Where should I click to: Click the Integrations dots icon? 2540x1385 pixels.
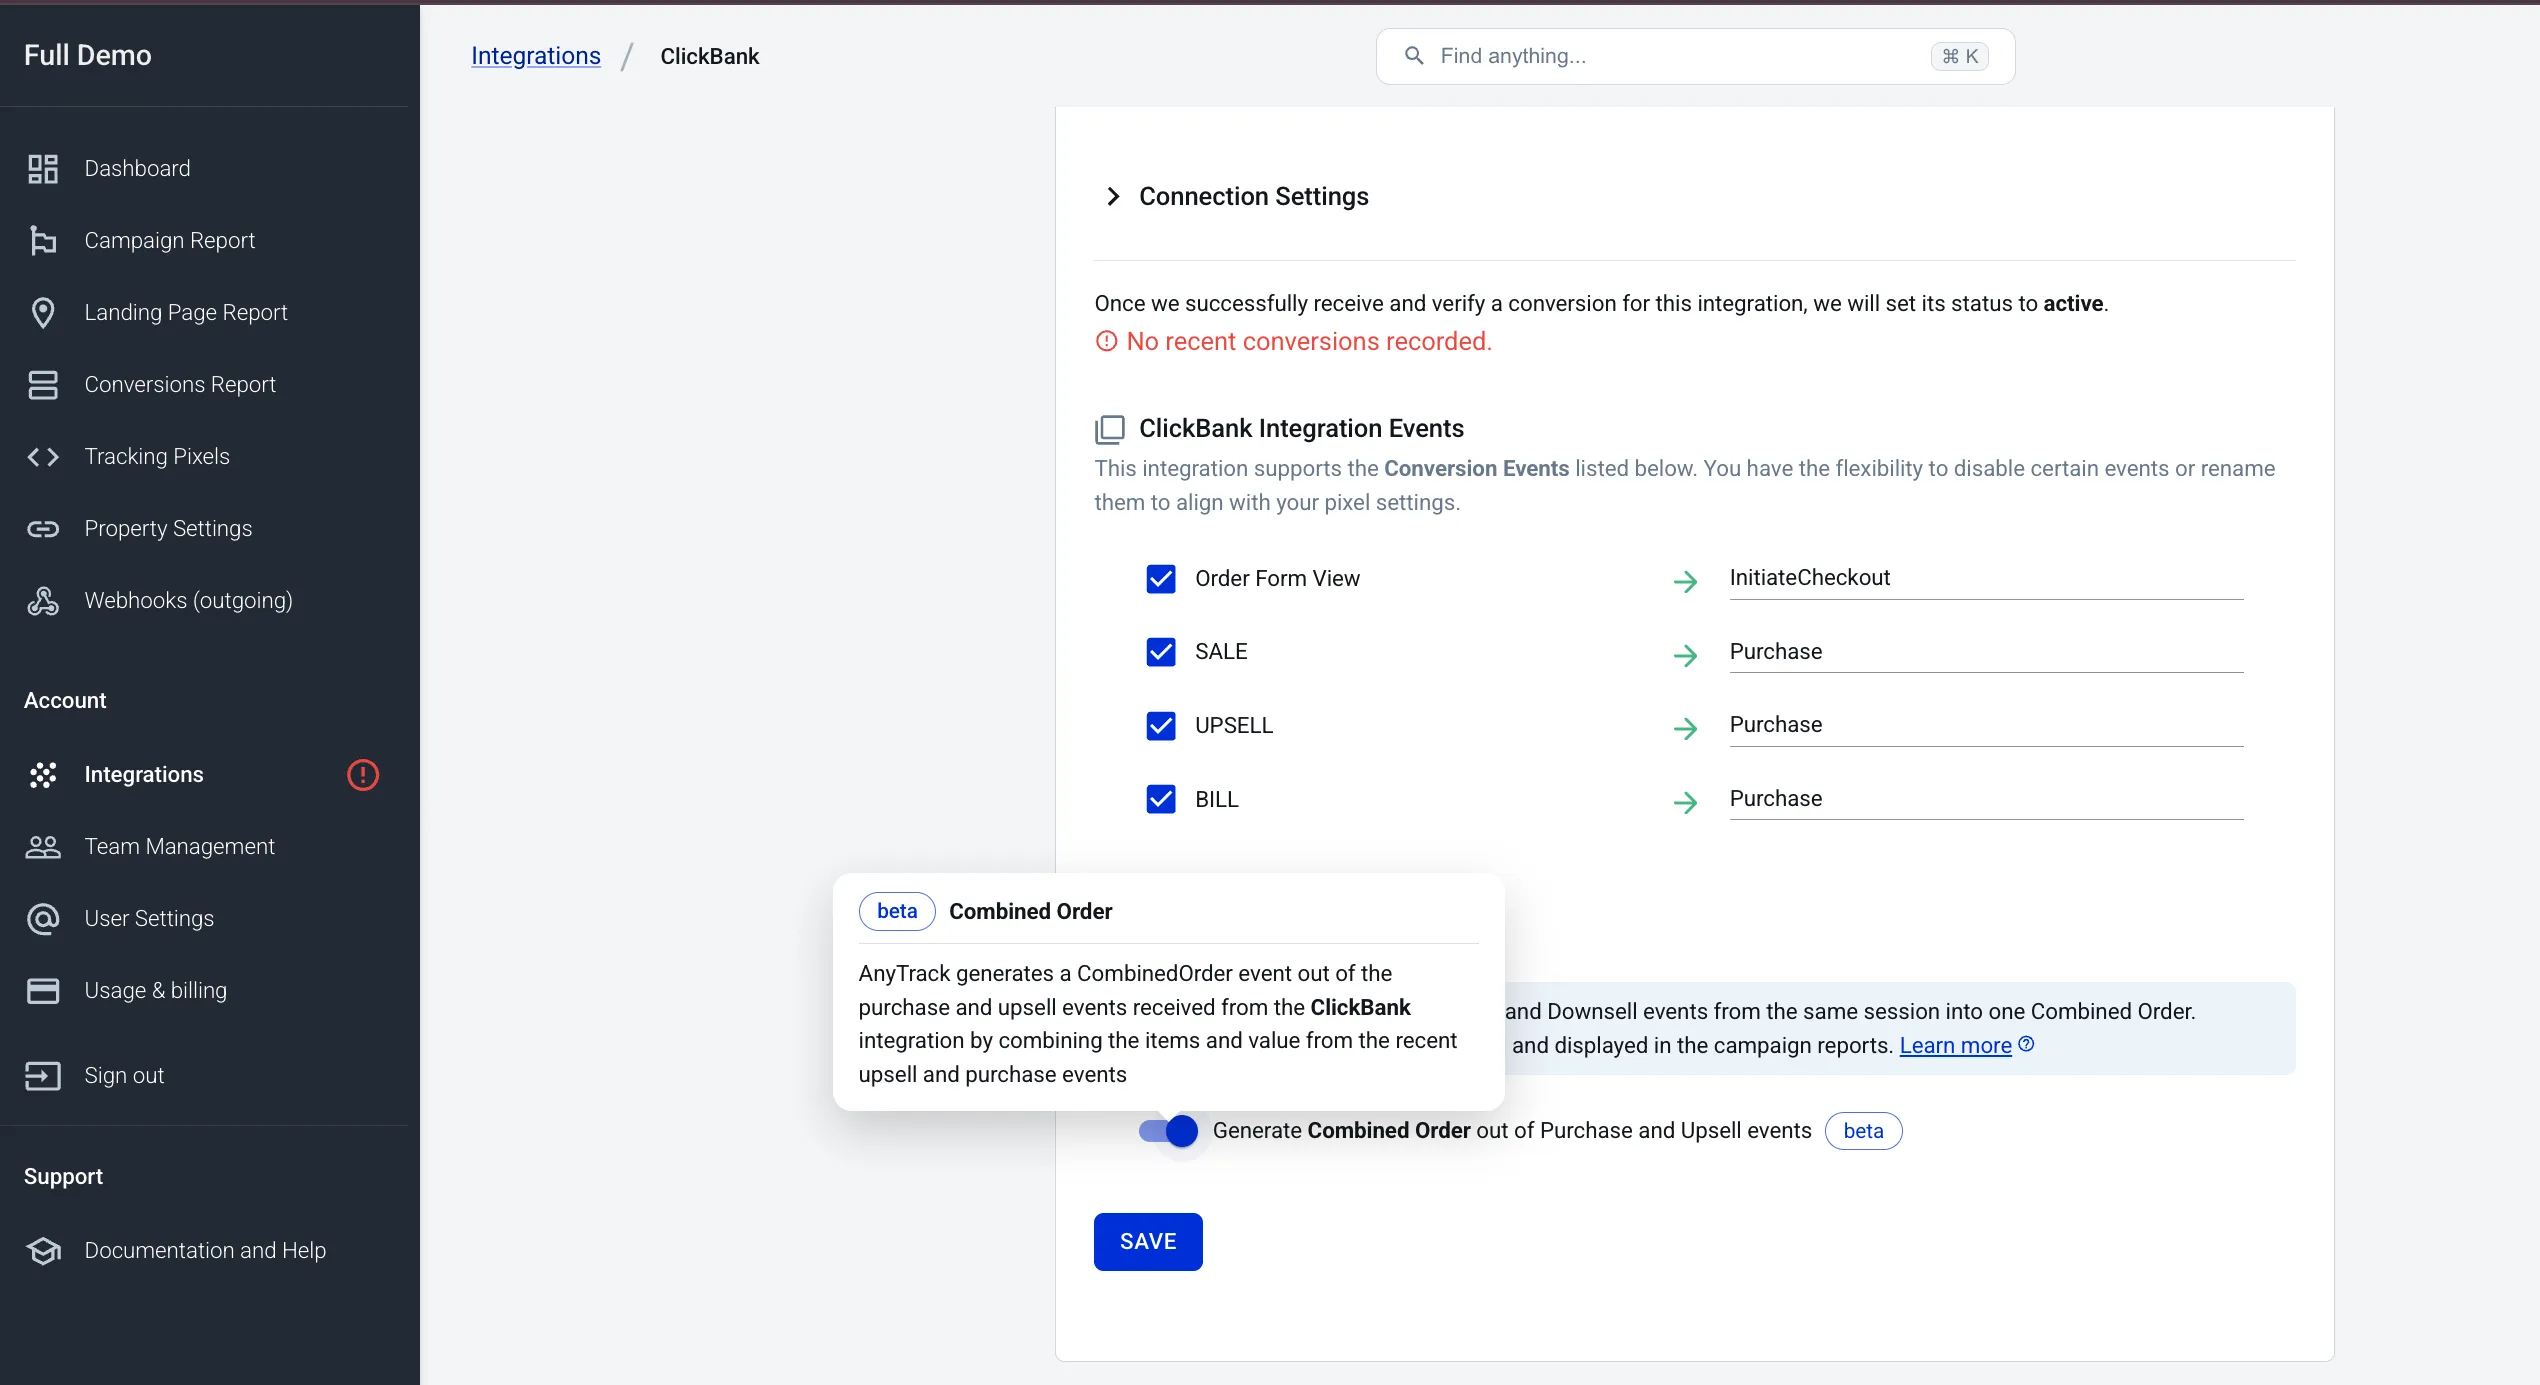coord(43,774)
